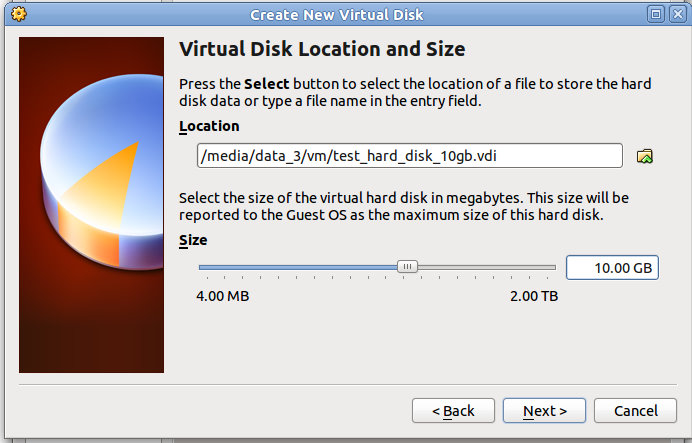Click the Virtual Disk Location and Size heading

coord(322,49)
